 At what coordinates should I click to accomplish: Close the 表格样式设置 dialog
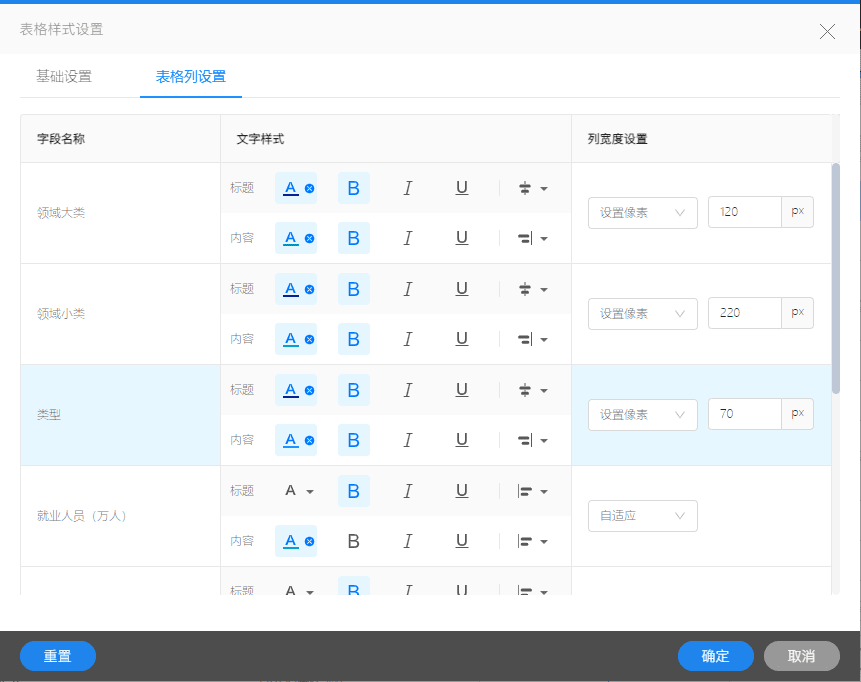[x=828, y=31]
